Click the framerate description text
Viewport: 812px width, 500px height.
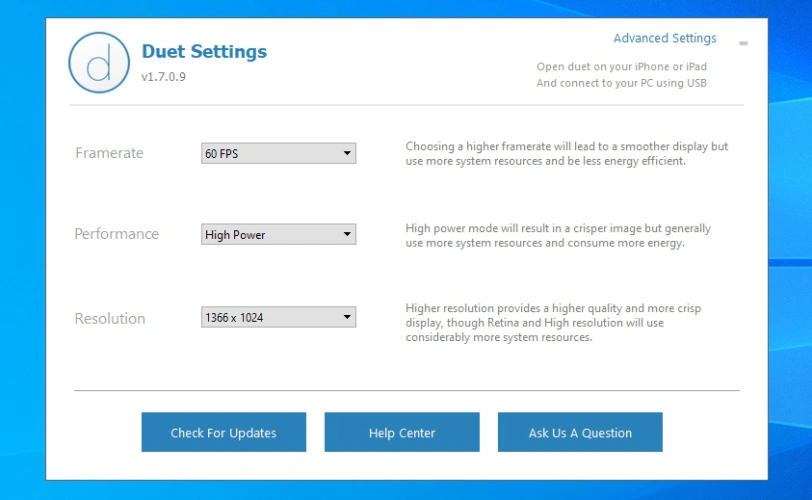click(566, 154)
